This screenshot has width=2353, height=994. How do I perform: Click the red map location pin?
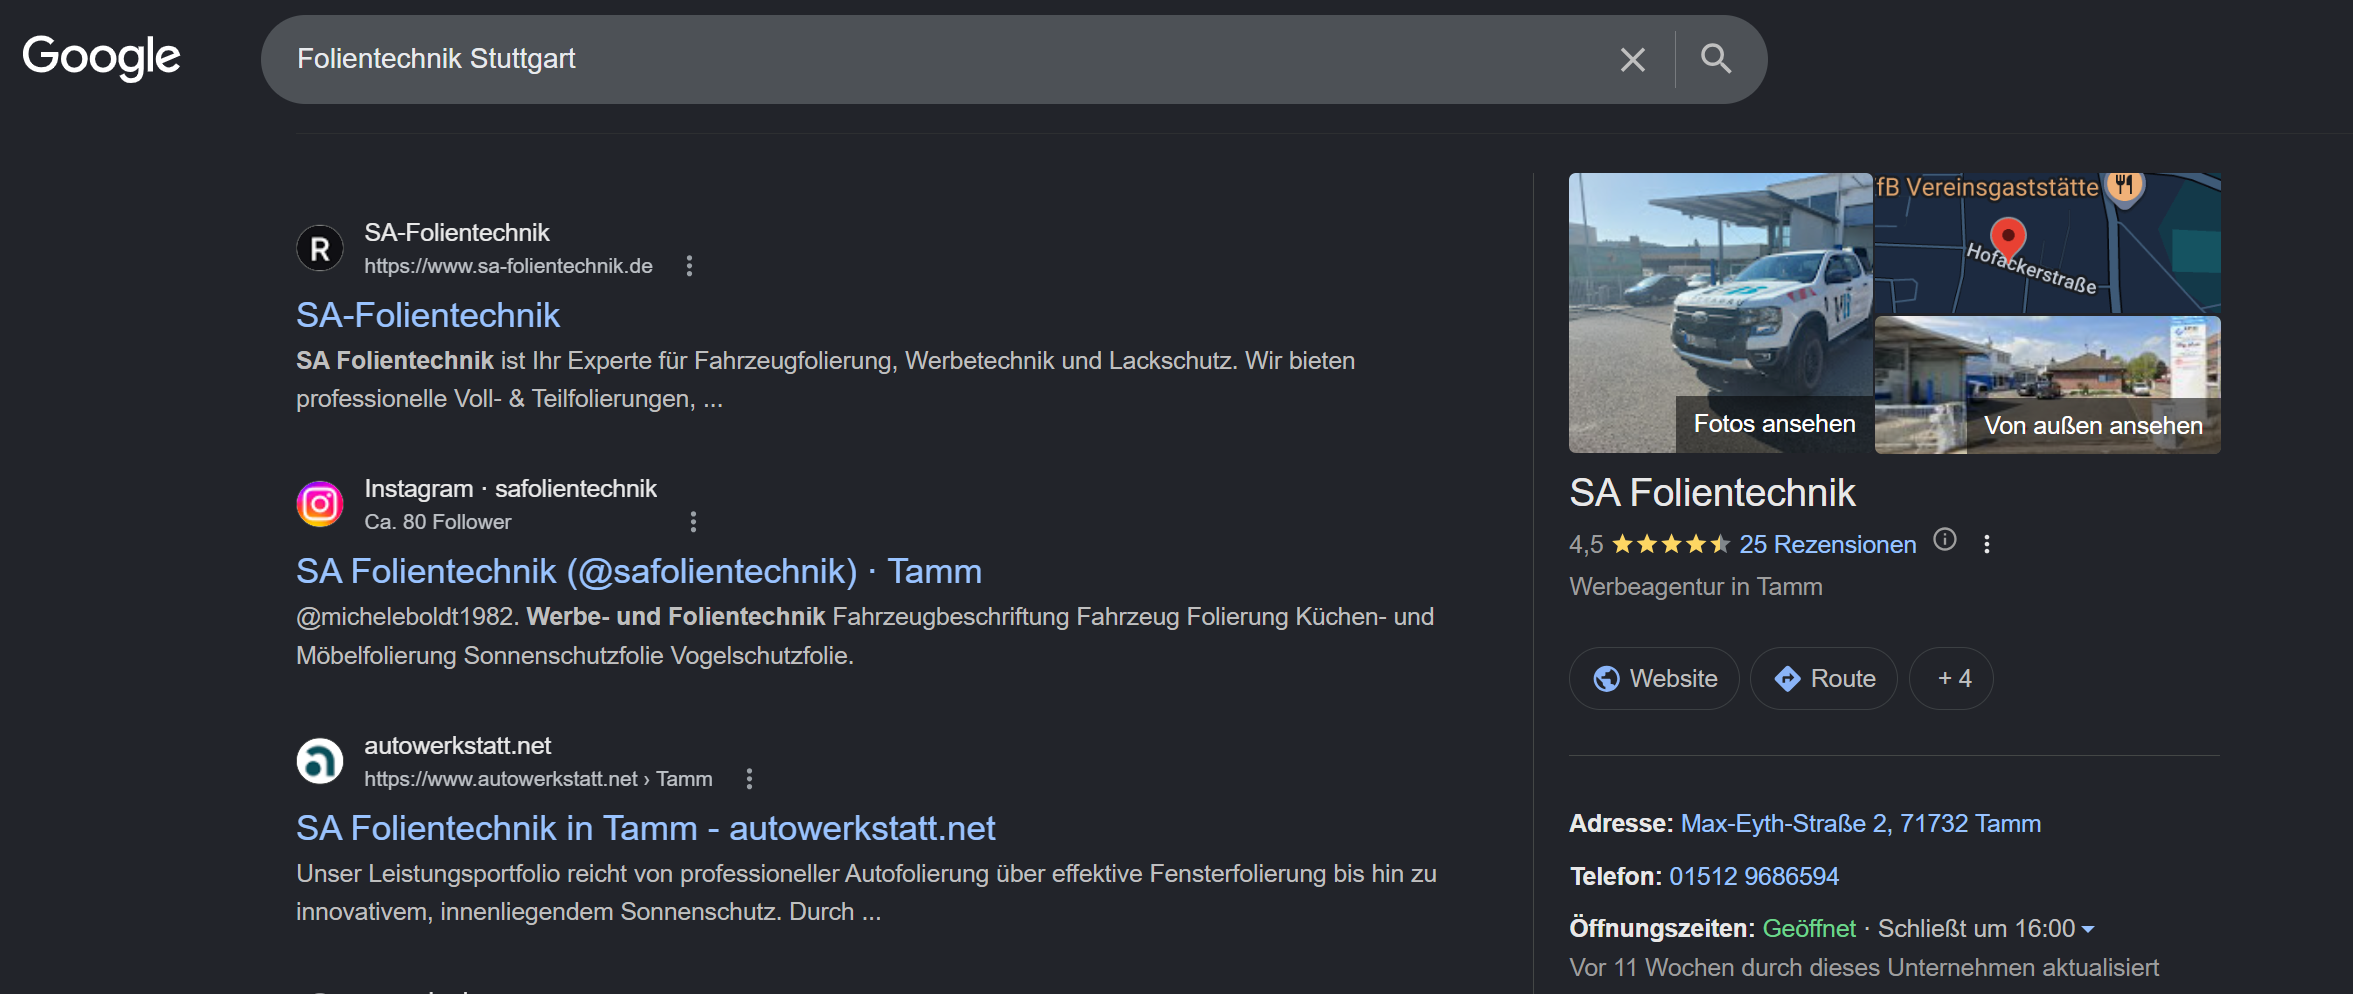pyautogui.click(x=2008, y=239)
